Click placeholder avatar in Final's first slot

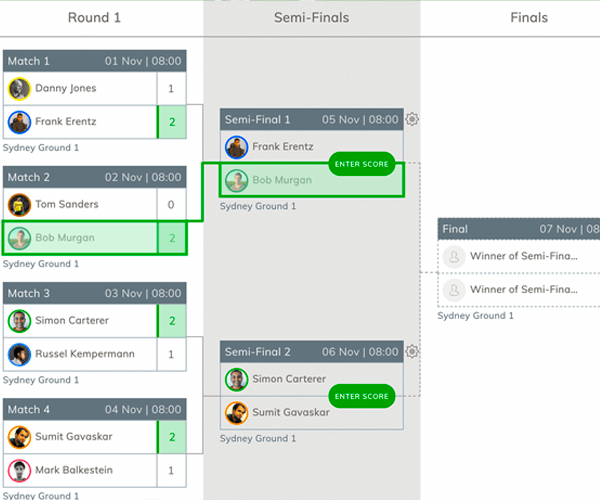pyautogui.click(x=454, y=256)
